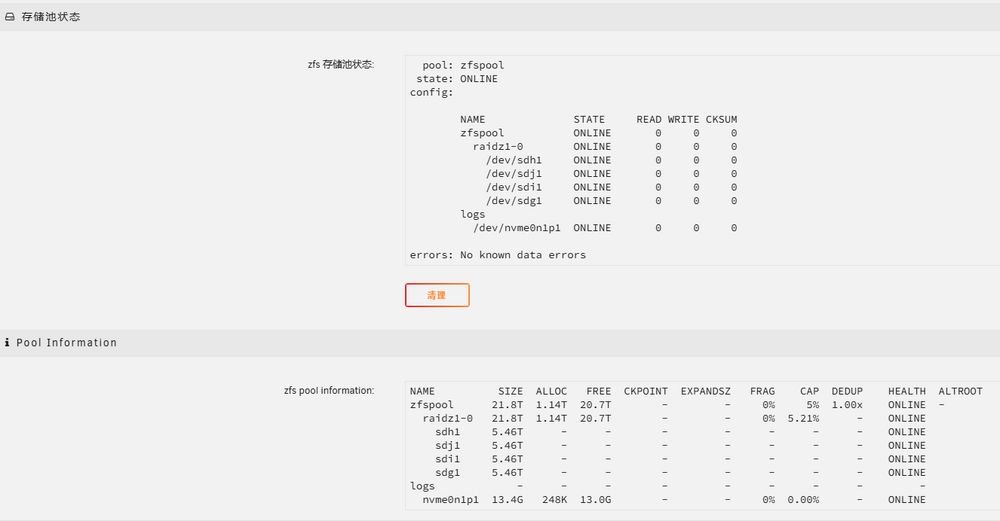Click the ALTROOT column header
Screen dimensions: 1000x521
pyautogui.click(x=960, y=391)
